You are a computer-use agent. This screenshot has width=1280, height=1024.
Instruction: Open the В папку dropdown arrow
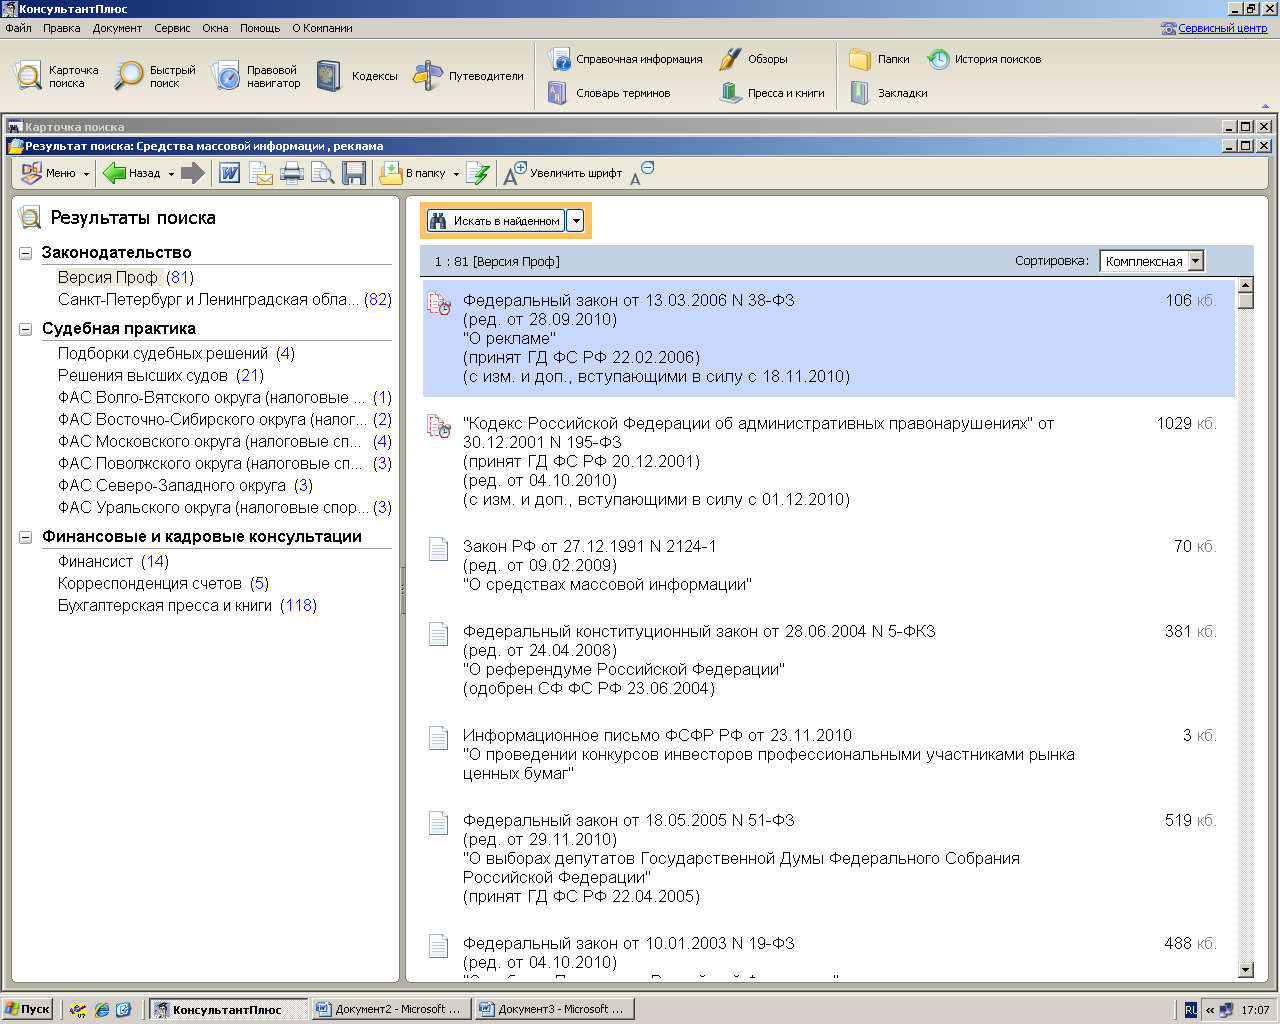(456, 174)
